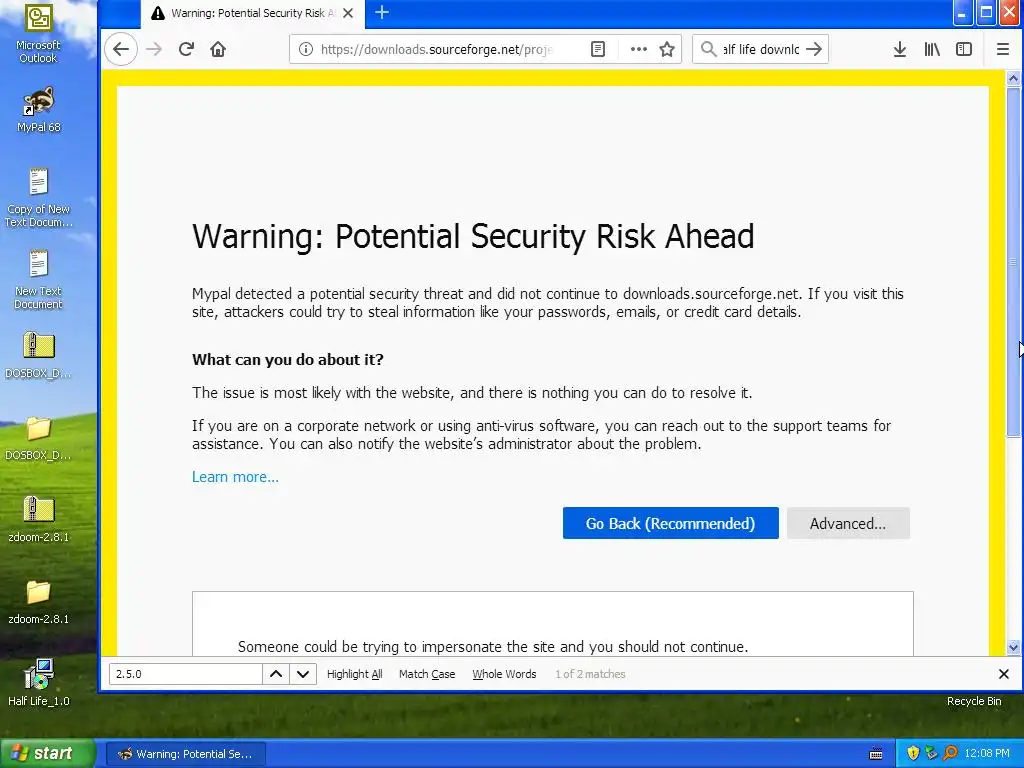Image resolution: width=1024 pixels, height=768 pixels.
Task: Select Copy of New Text Document file
Action: [x=39, y=197]
